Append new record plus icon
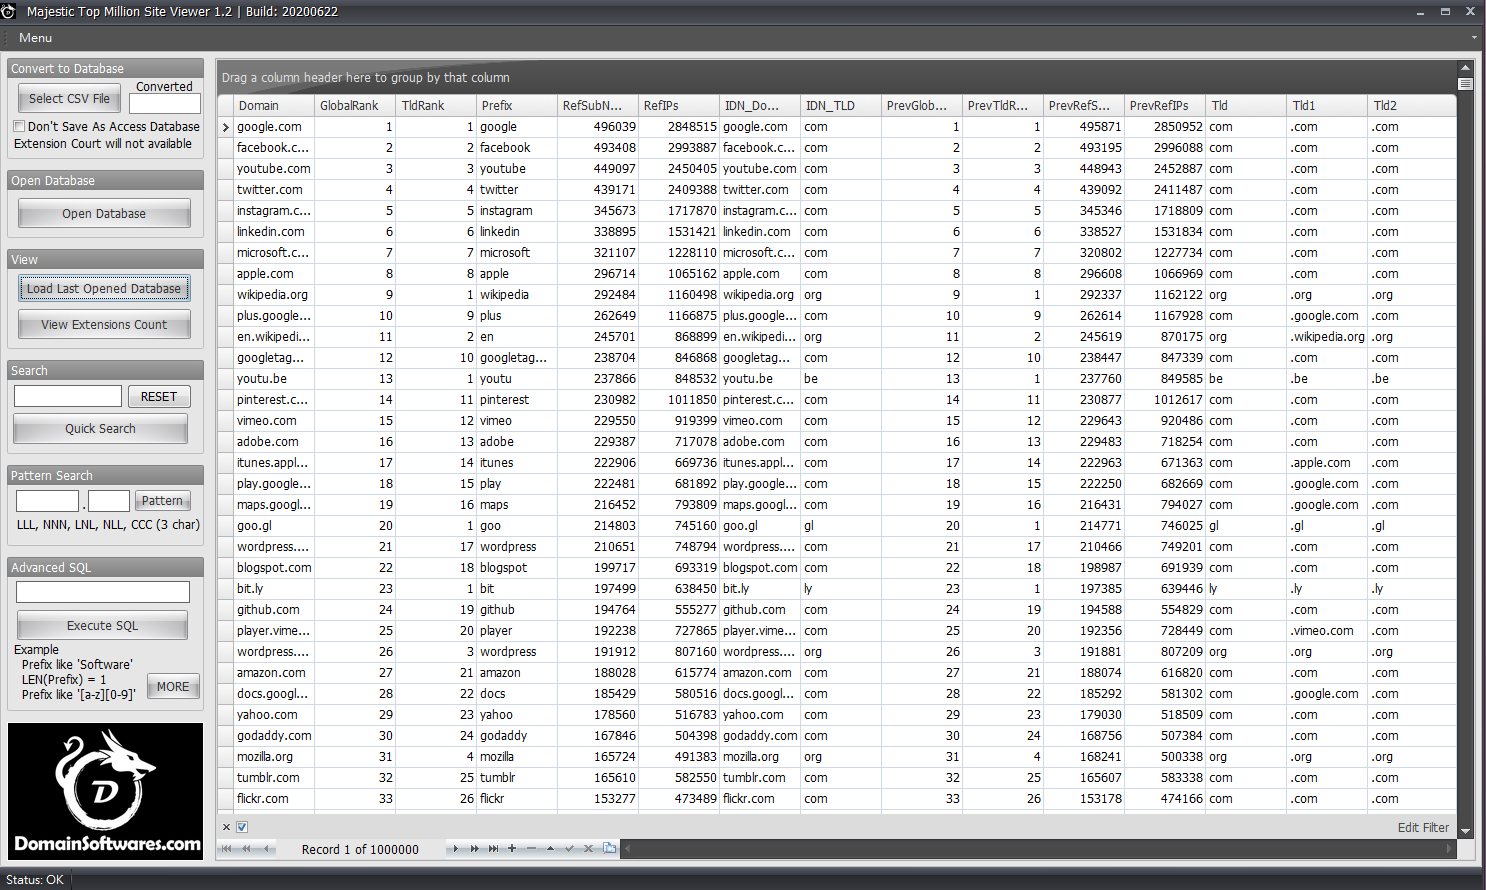 tap(512, 849)
